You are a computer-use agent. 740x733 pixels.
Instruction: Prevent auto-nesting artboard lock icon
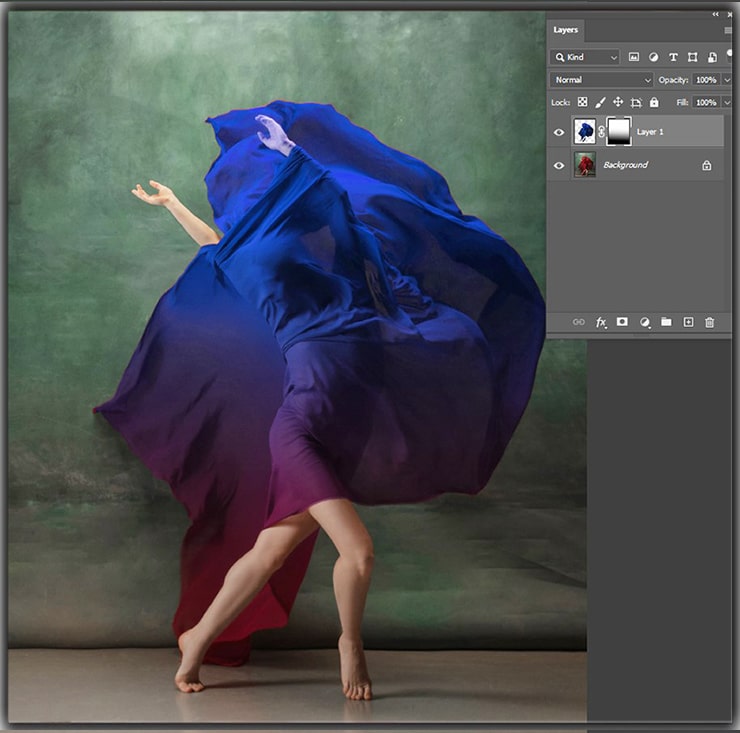tap(636, 102)
